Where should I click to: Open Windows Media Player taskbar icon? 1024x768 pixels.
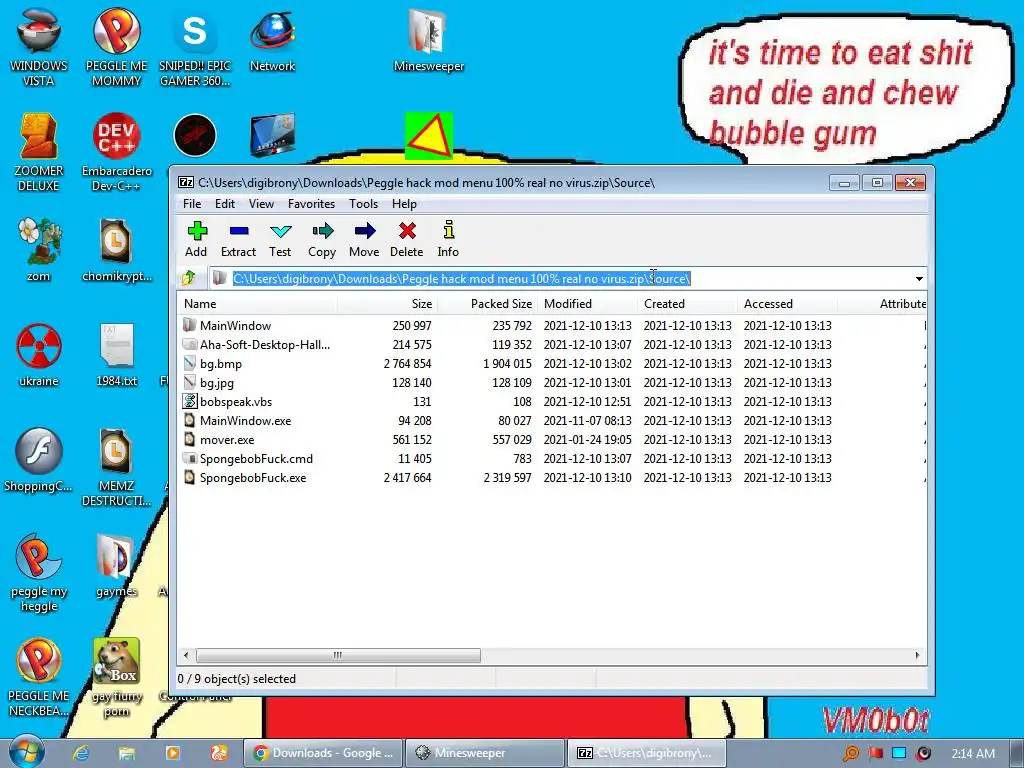click(172, 753)
